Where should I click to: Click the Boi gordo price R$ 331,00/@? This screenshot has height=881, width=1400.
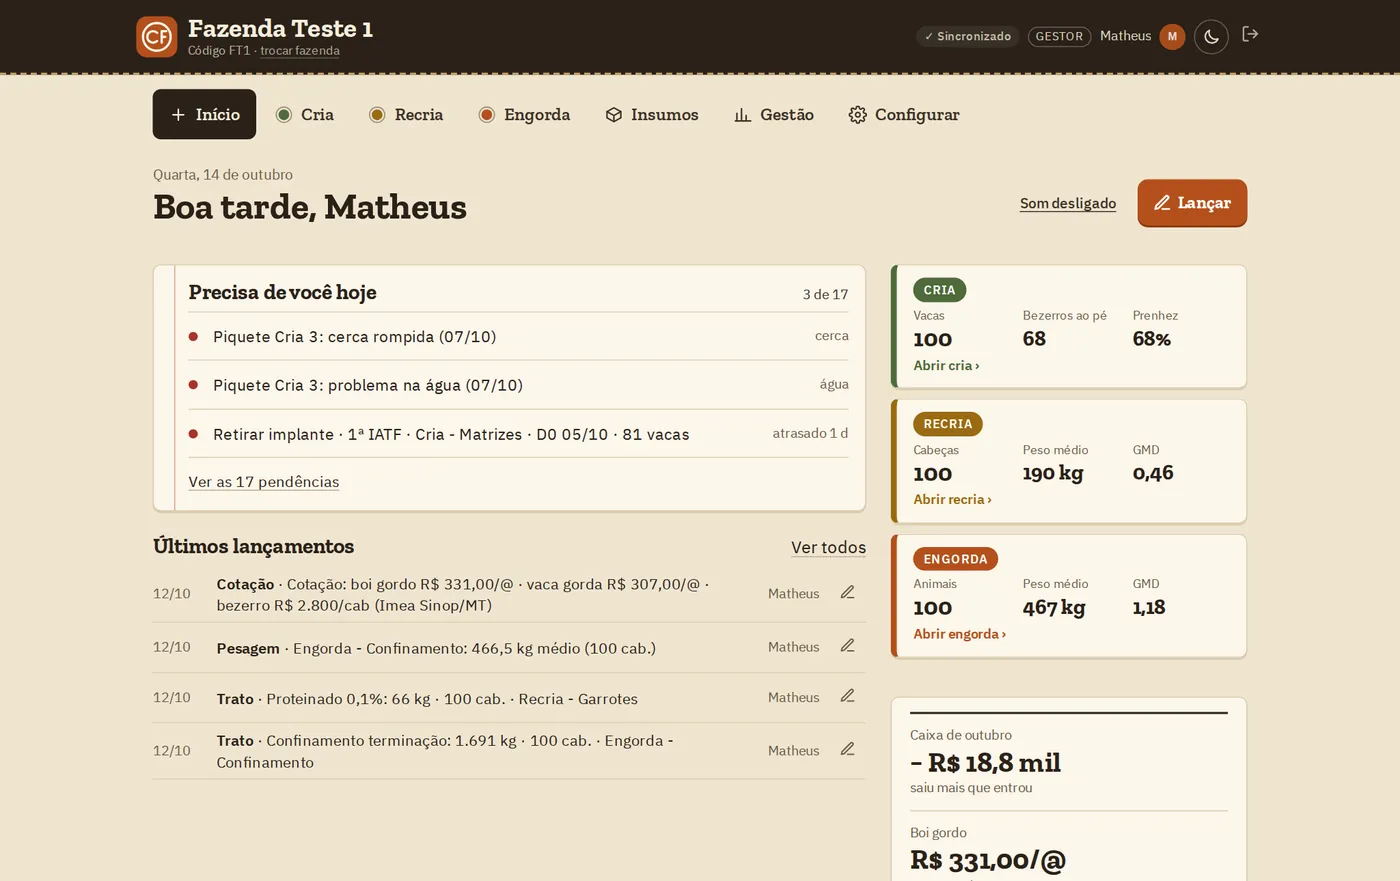click(x=988, y=860)
